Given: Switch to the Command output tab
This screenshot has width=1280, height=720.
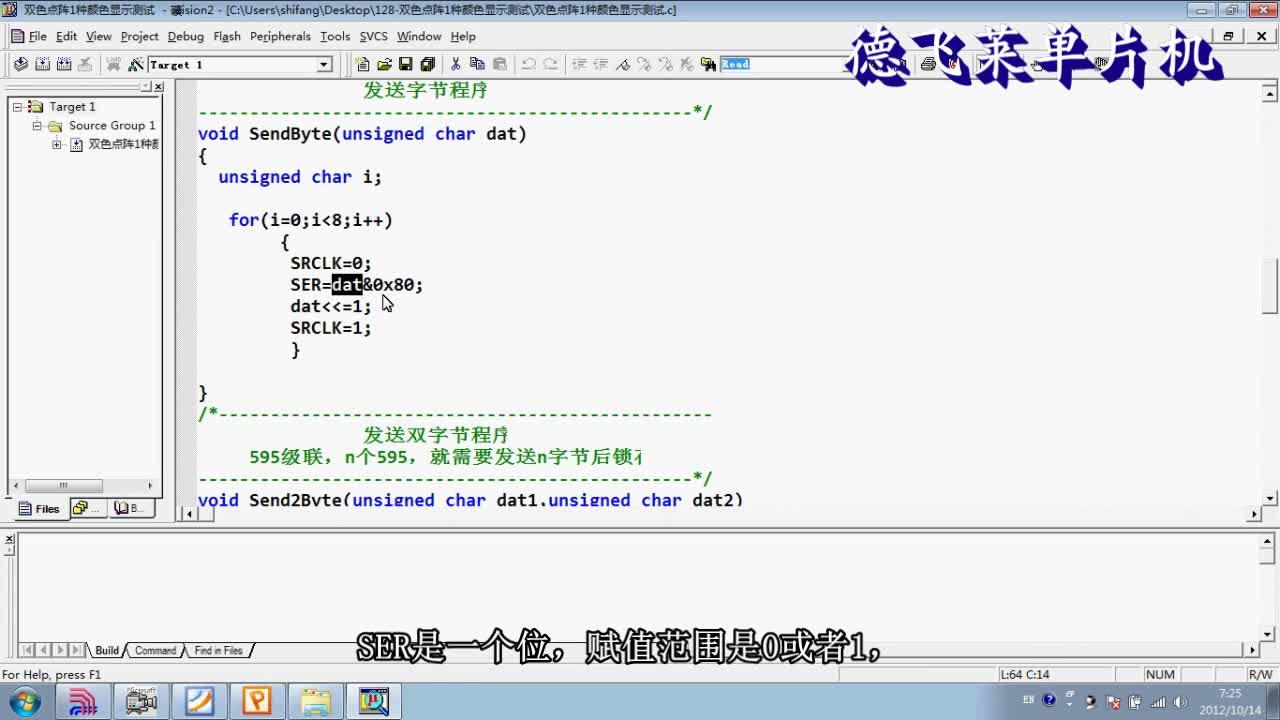Looking at the screenshot, I should pos(155,650).
